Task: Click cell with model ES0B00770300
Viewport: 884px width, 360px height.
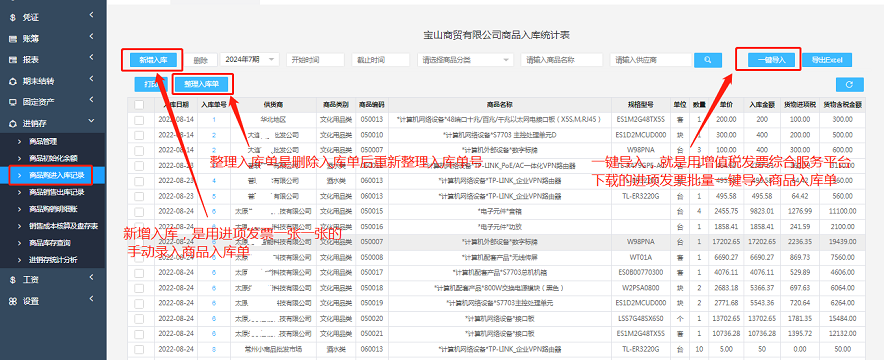Action: pyautogui.click(x=640, y=273)
